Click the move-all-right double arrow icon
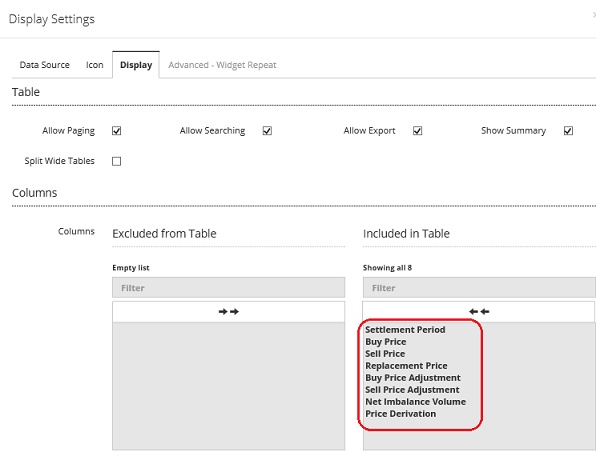 (x=228, y=312)
